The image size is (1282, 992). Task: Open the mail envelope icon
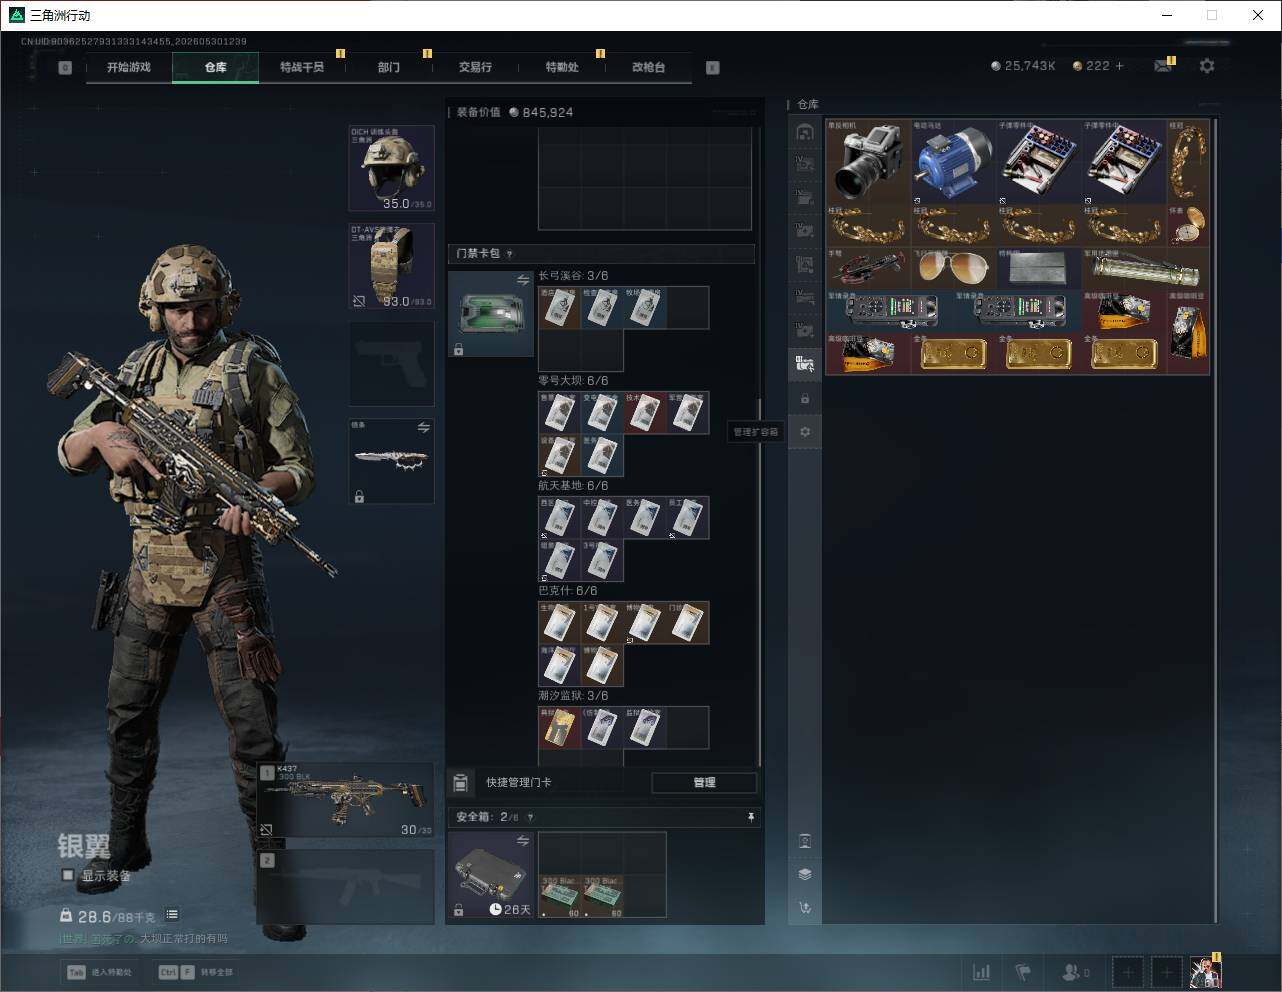(x=1163, y=66)
